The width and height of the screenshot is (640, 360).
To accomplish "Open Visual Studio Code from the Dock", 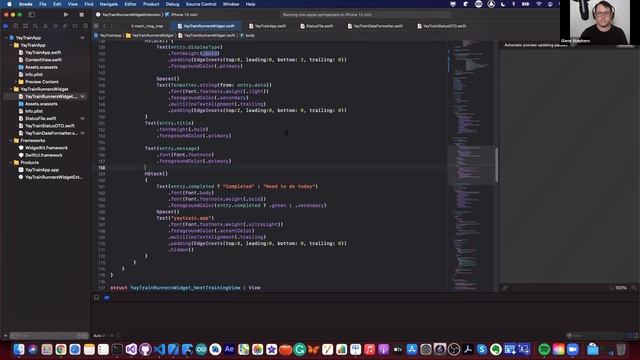I will [x=159, y=349].
